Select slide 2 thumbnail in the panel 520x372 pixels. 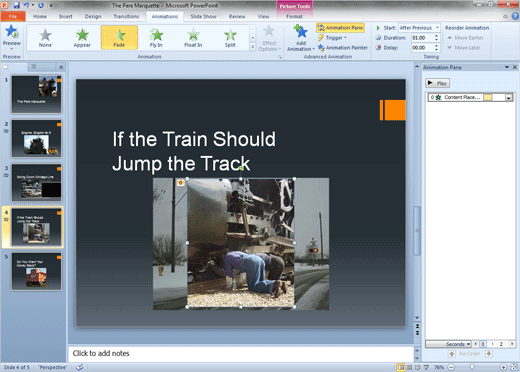click(36, 139)
